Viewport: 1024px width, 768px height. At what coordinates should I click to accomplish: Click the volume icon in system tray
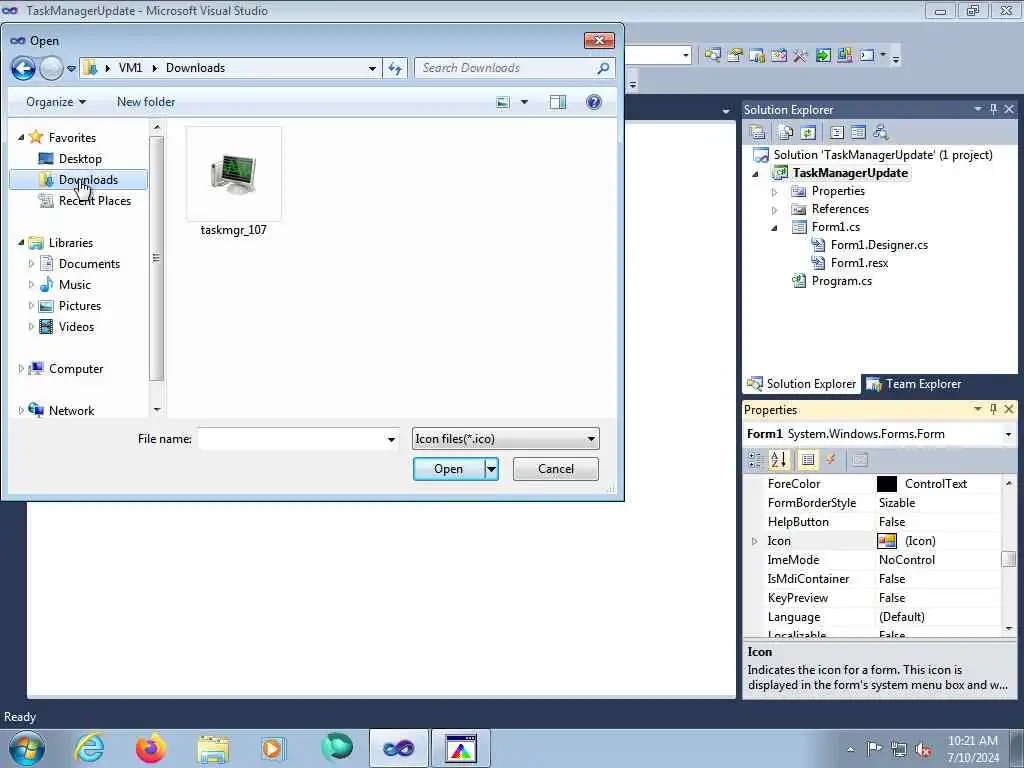pos(924,749)
